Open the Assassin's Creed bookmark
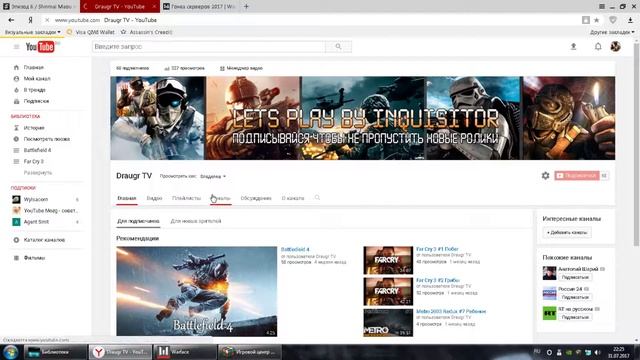This screenshot has height=360, width=640. pos(147,32)
